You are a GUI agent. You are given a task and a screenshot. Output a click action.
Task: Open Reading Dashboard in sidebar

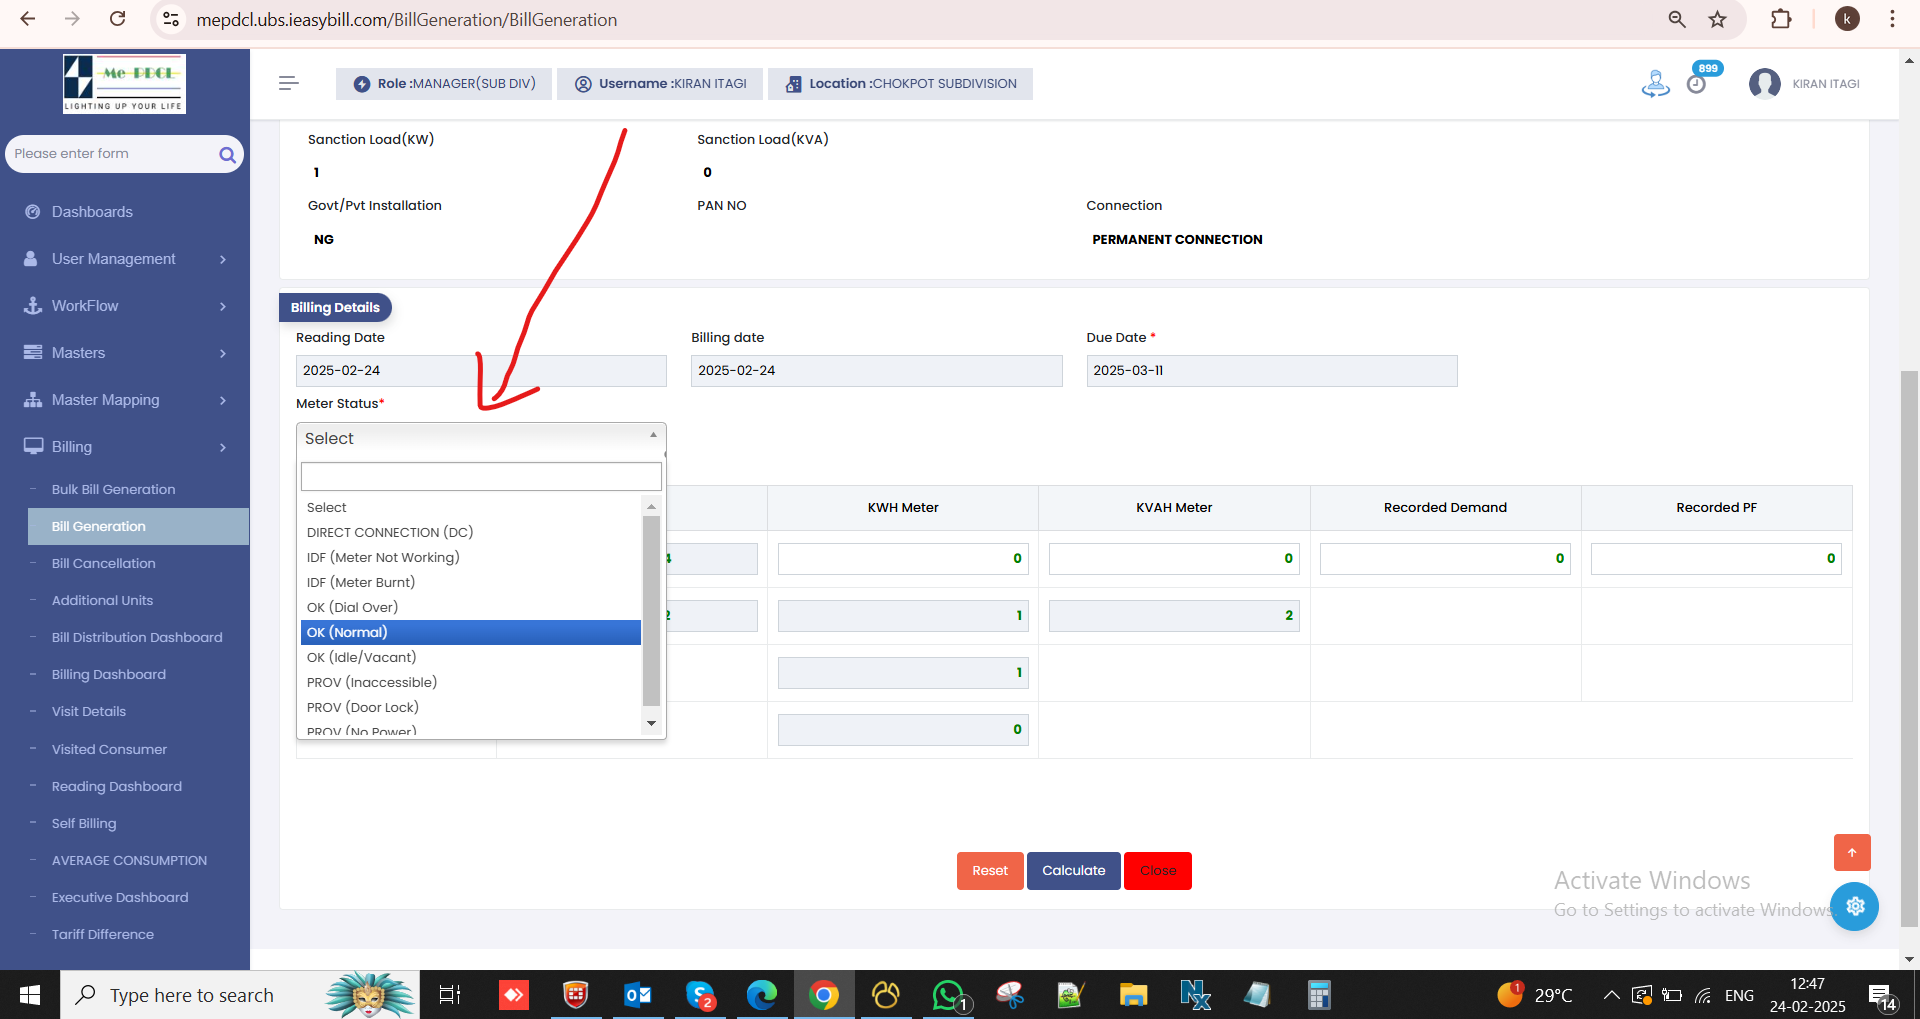(x=117, y=786)
